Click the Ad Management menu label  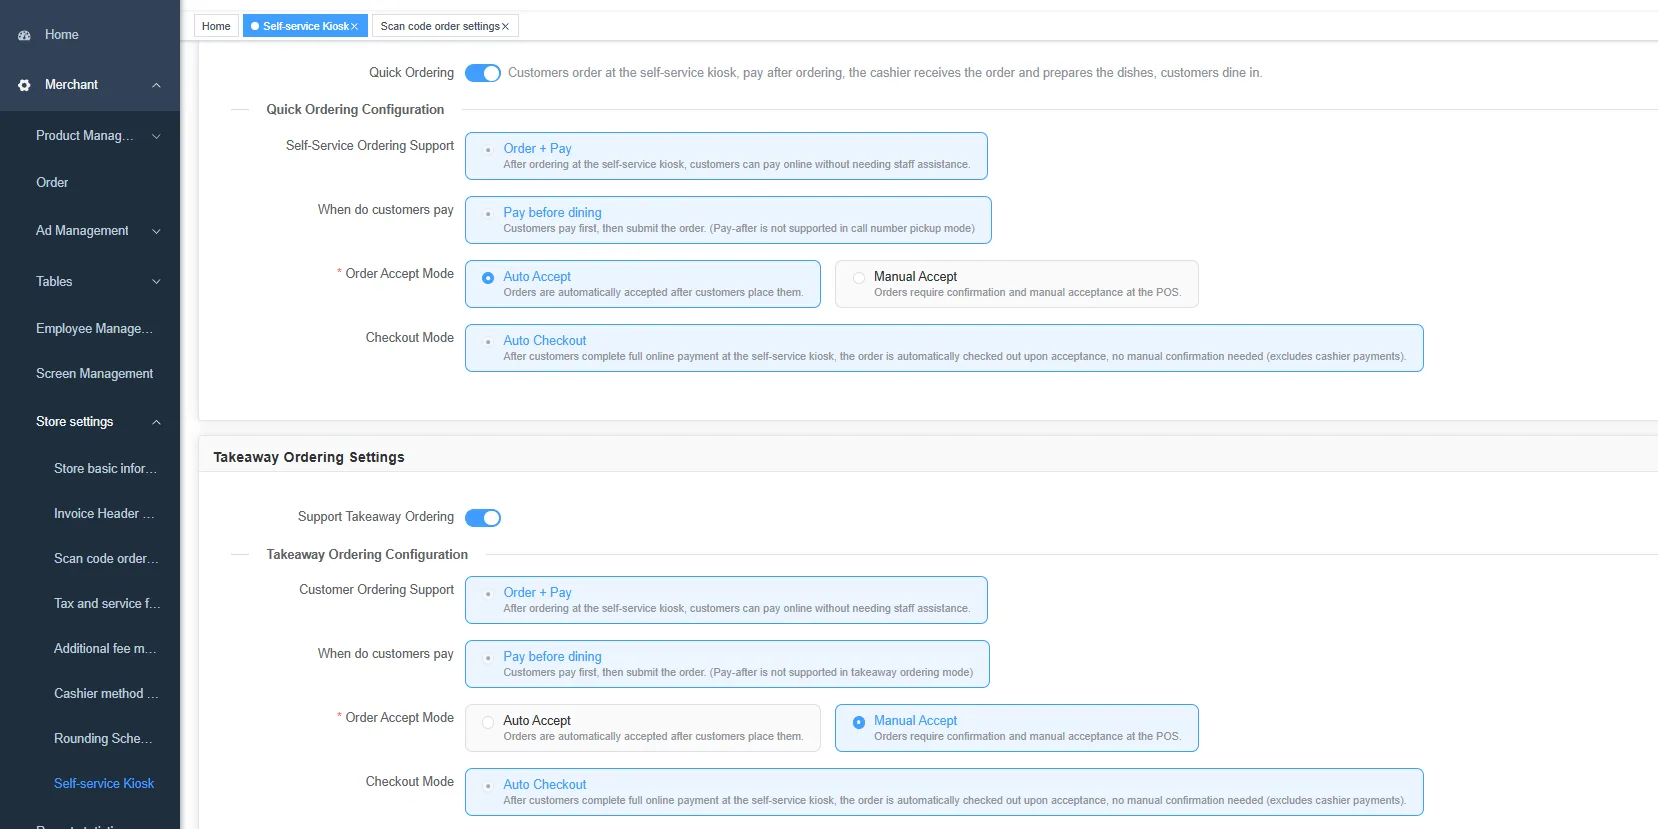click(82, 231)
